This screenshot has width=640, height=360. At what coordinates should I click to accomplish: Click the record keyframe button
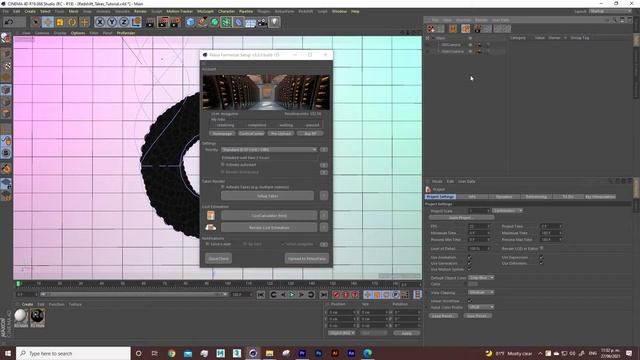(x=336, y=294)
